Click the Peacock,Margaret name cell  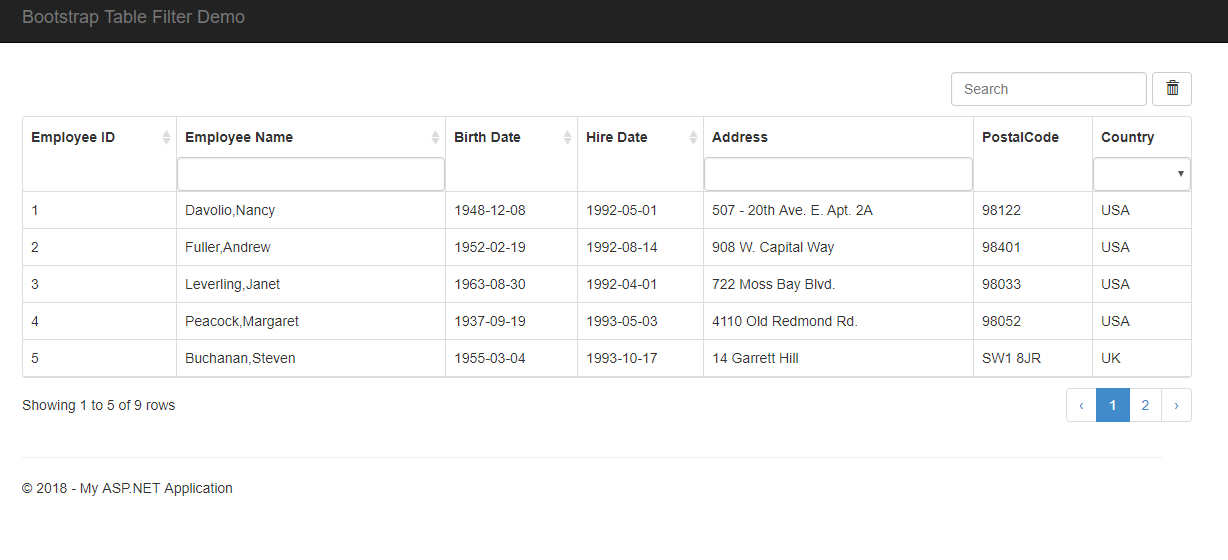point(242,321)
